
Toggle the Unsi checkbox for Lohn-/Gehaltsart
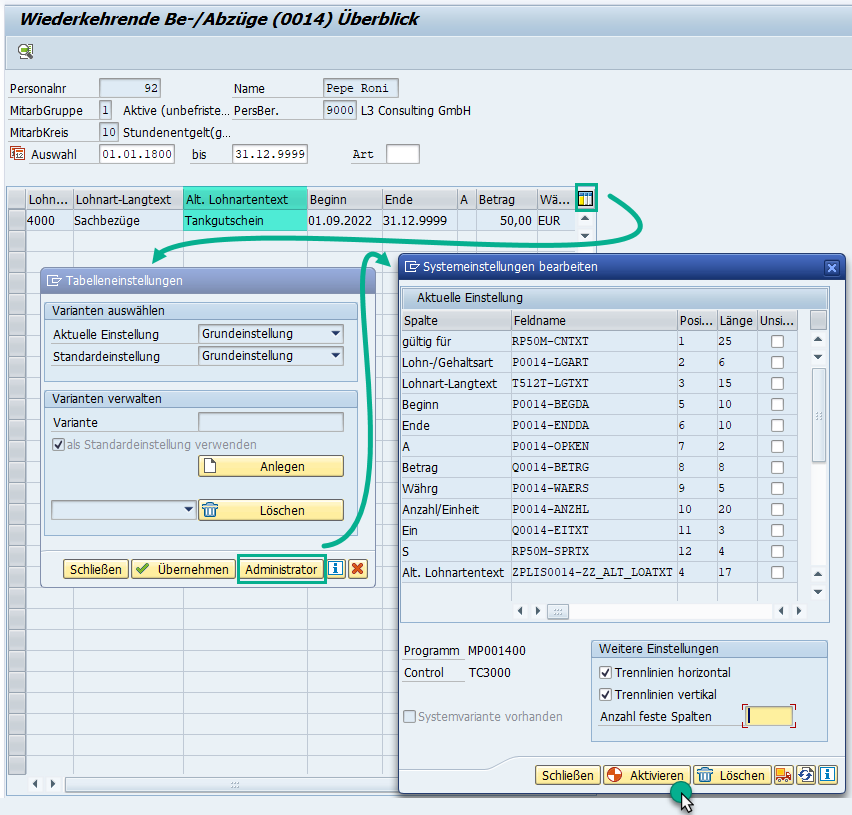click(x=778, y=362)
